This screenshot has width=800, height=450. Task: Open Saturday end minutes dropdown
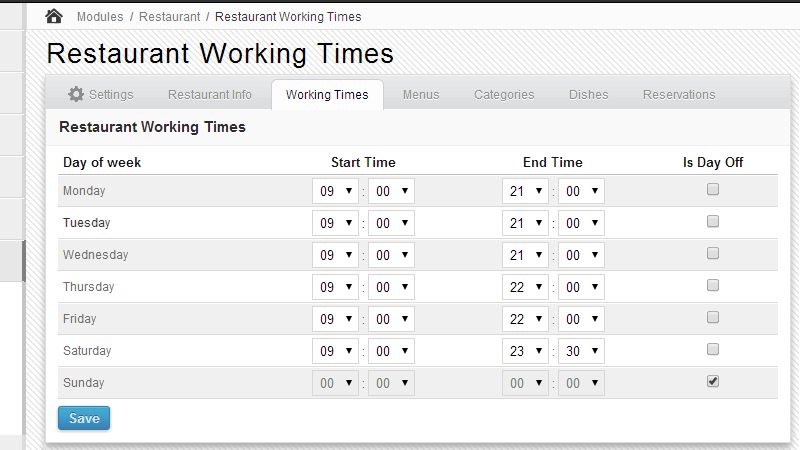tap(581, 351)
